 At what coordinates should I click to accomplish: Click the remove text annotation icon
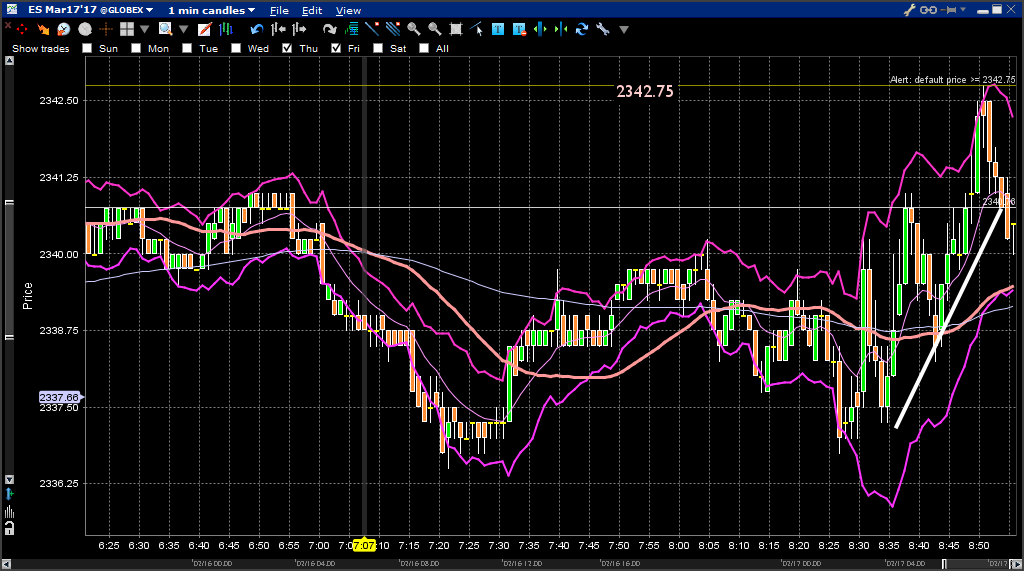point(519,29)
